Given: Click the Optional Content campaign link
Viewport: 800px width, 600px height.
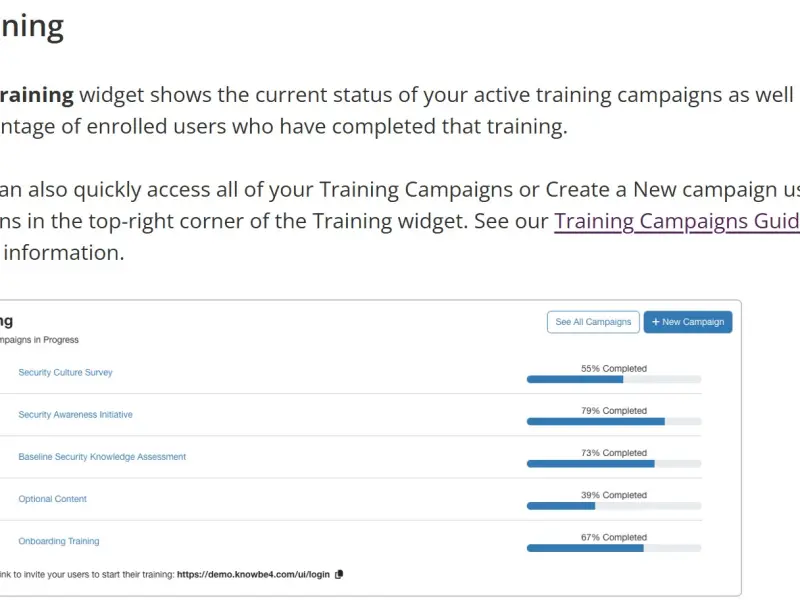Looking at the screenshot, I should pos(52,499).
